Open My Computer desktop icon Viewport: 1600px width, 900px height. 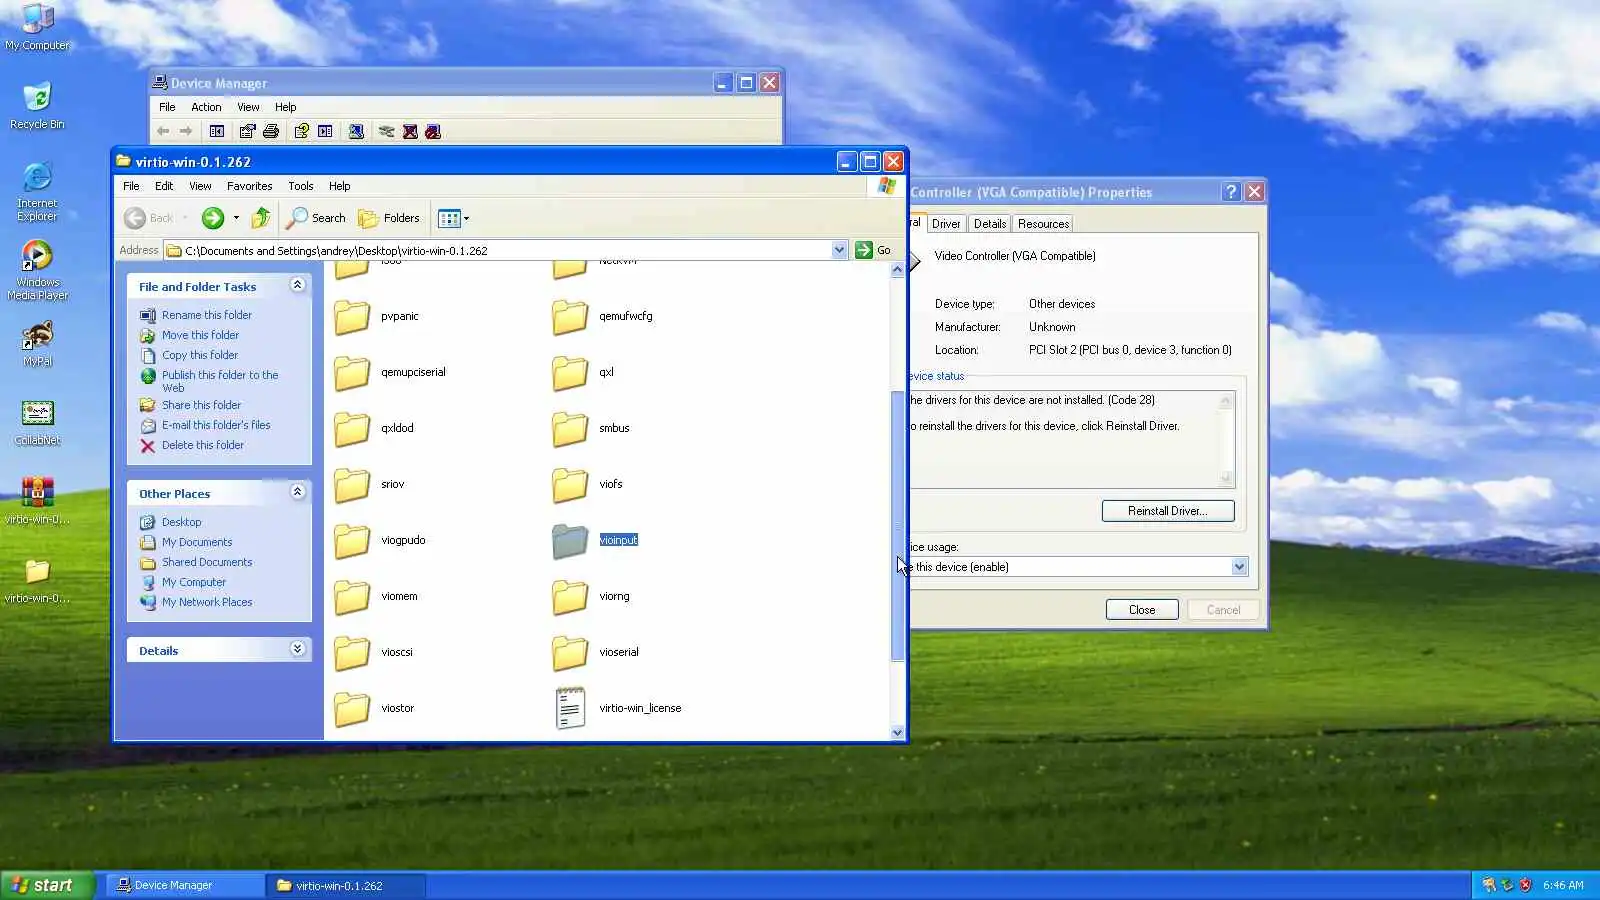(37, 27)
